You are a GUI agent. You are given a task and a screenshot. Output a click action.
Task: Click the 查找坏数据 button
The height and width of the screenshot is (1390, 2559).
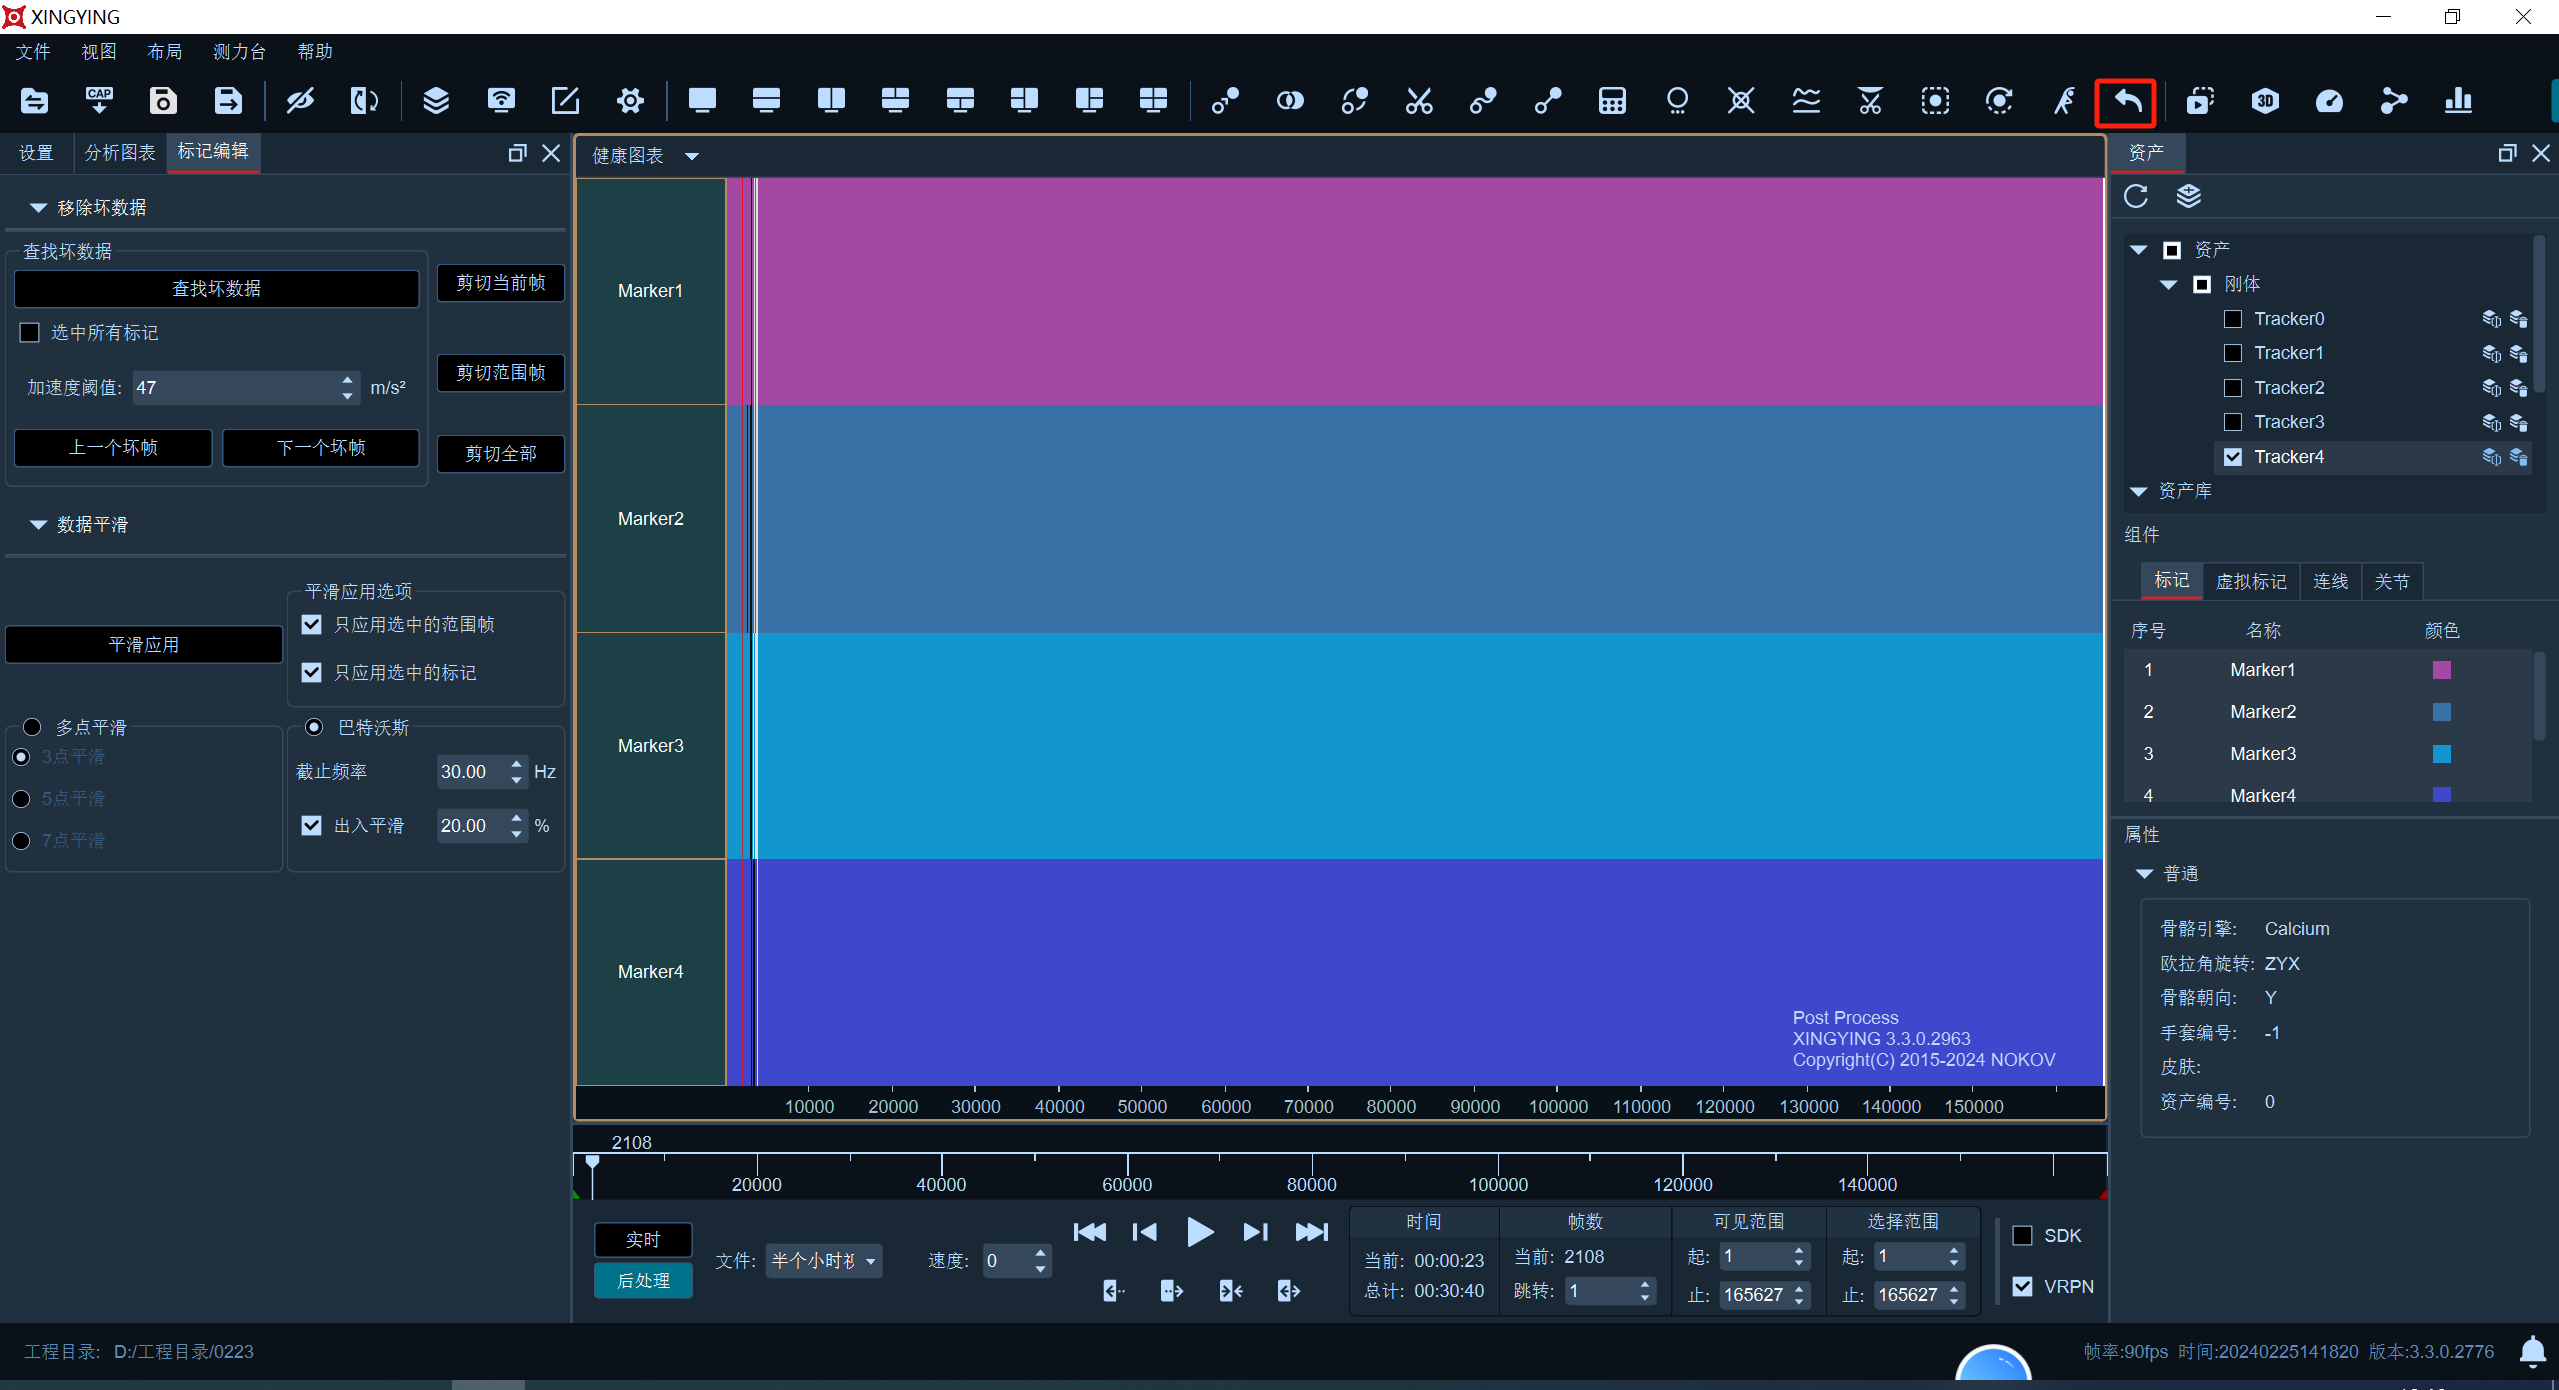[216, 289]
